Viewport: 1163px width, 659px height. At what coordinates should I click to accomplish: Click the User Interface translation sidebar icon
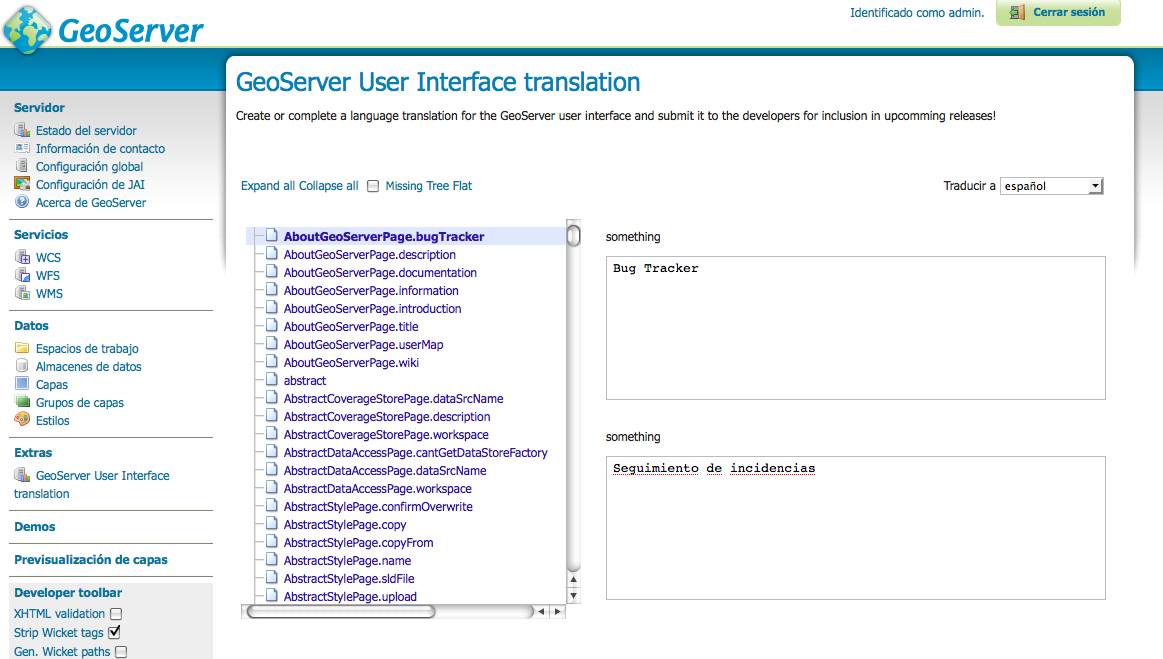[x=22, y=475]
